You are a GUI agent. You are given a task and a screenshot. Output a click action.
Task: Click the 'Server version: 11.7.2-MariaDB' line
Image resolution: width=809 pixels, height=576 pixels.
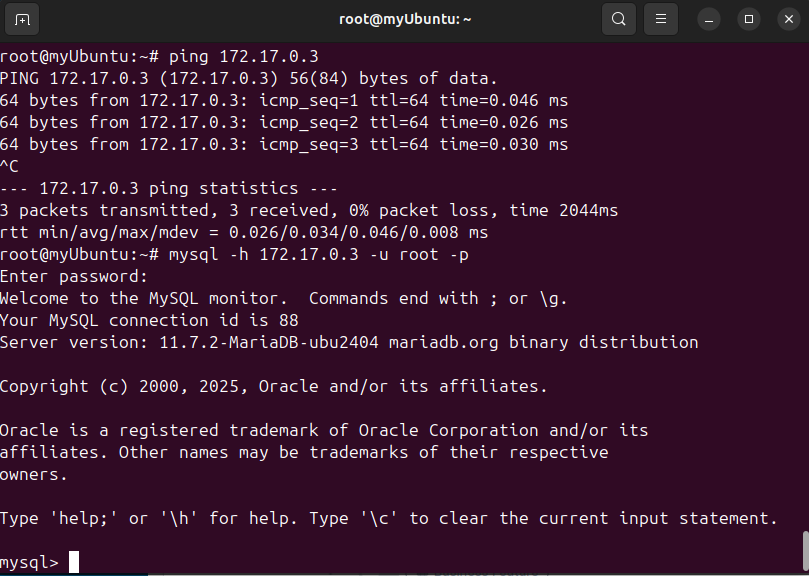(349, 342)
